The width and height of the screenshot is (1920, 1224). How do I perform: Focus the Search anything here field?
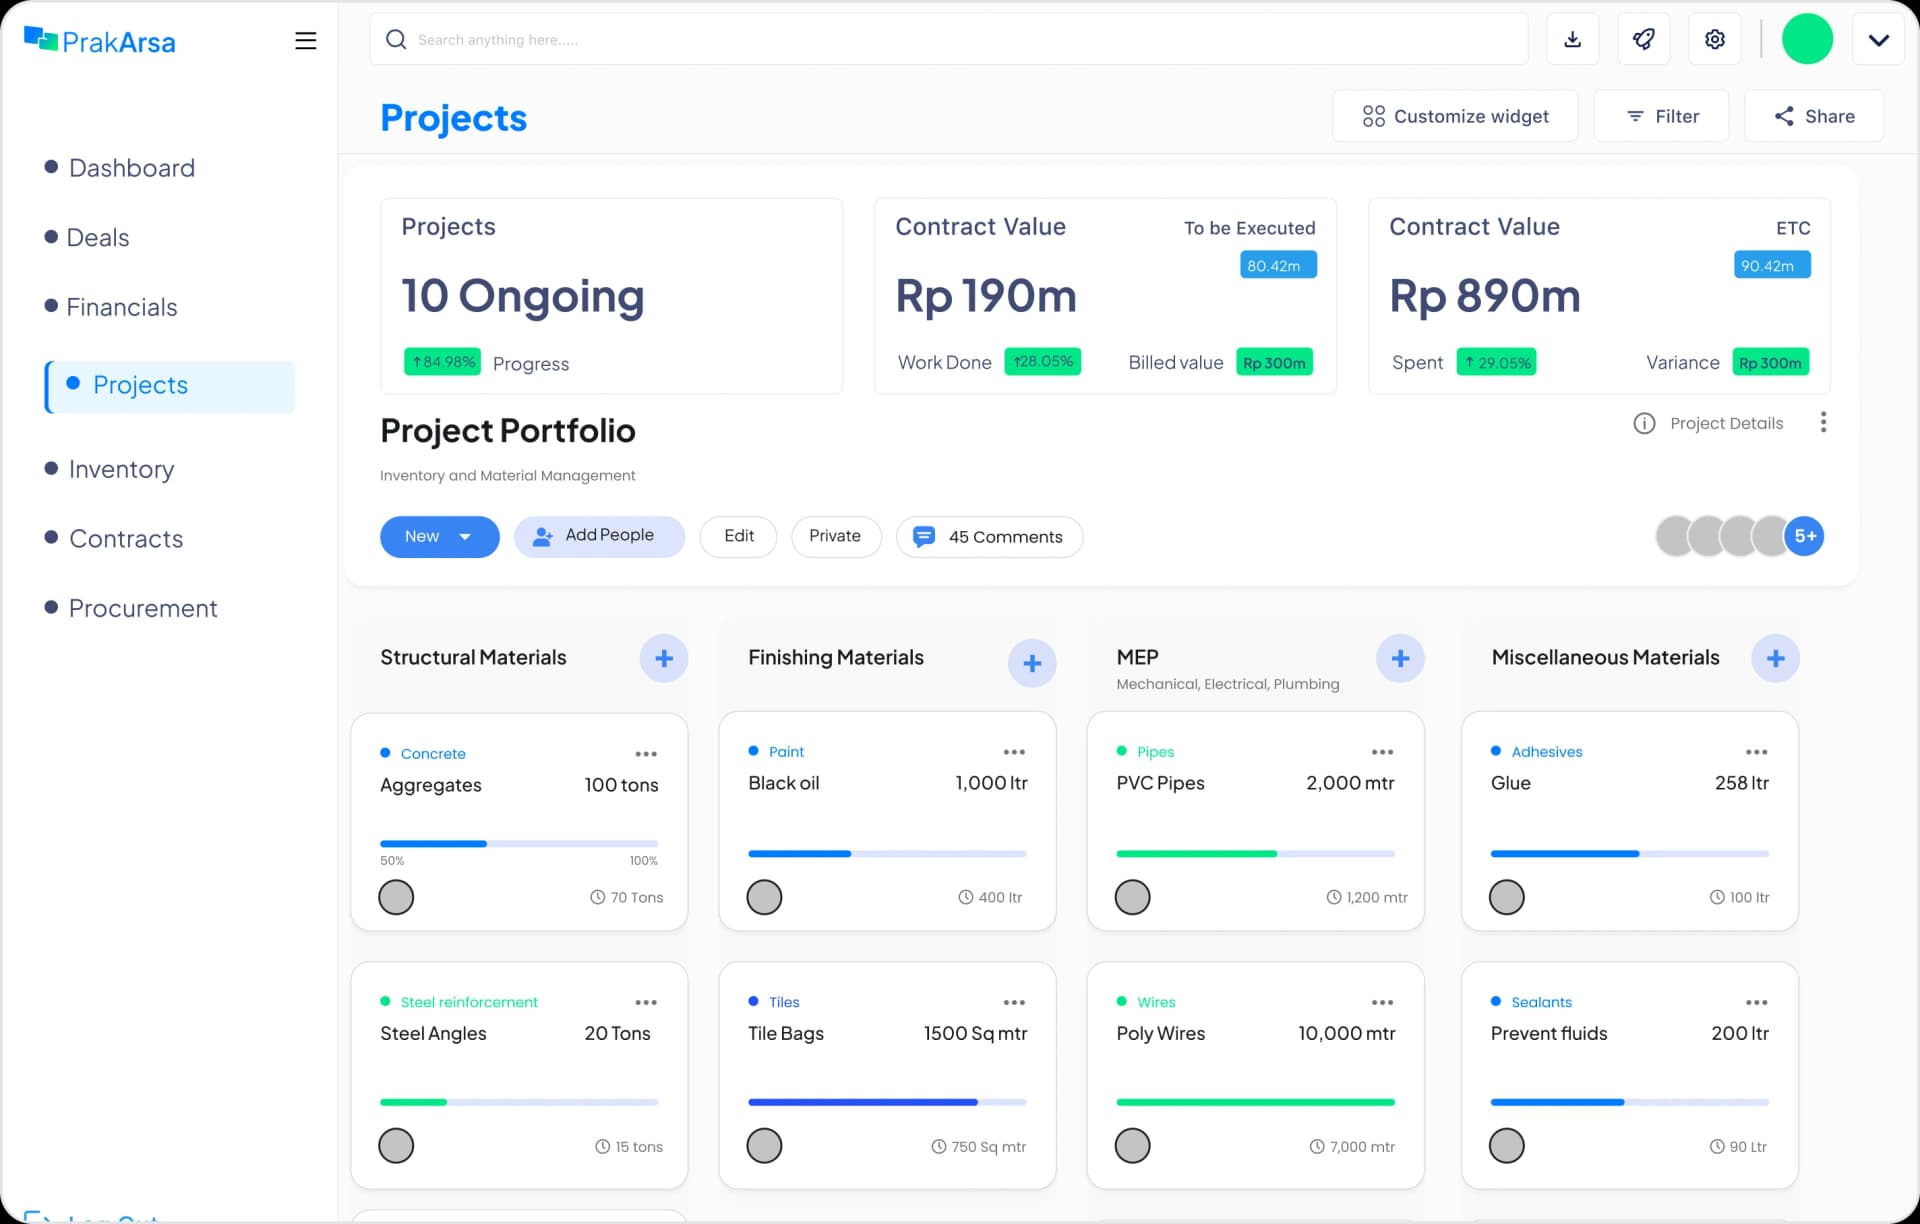click(948, 39)
